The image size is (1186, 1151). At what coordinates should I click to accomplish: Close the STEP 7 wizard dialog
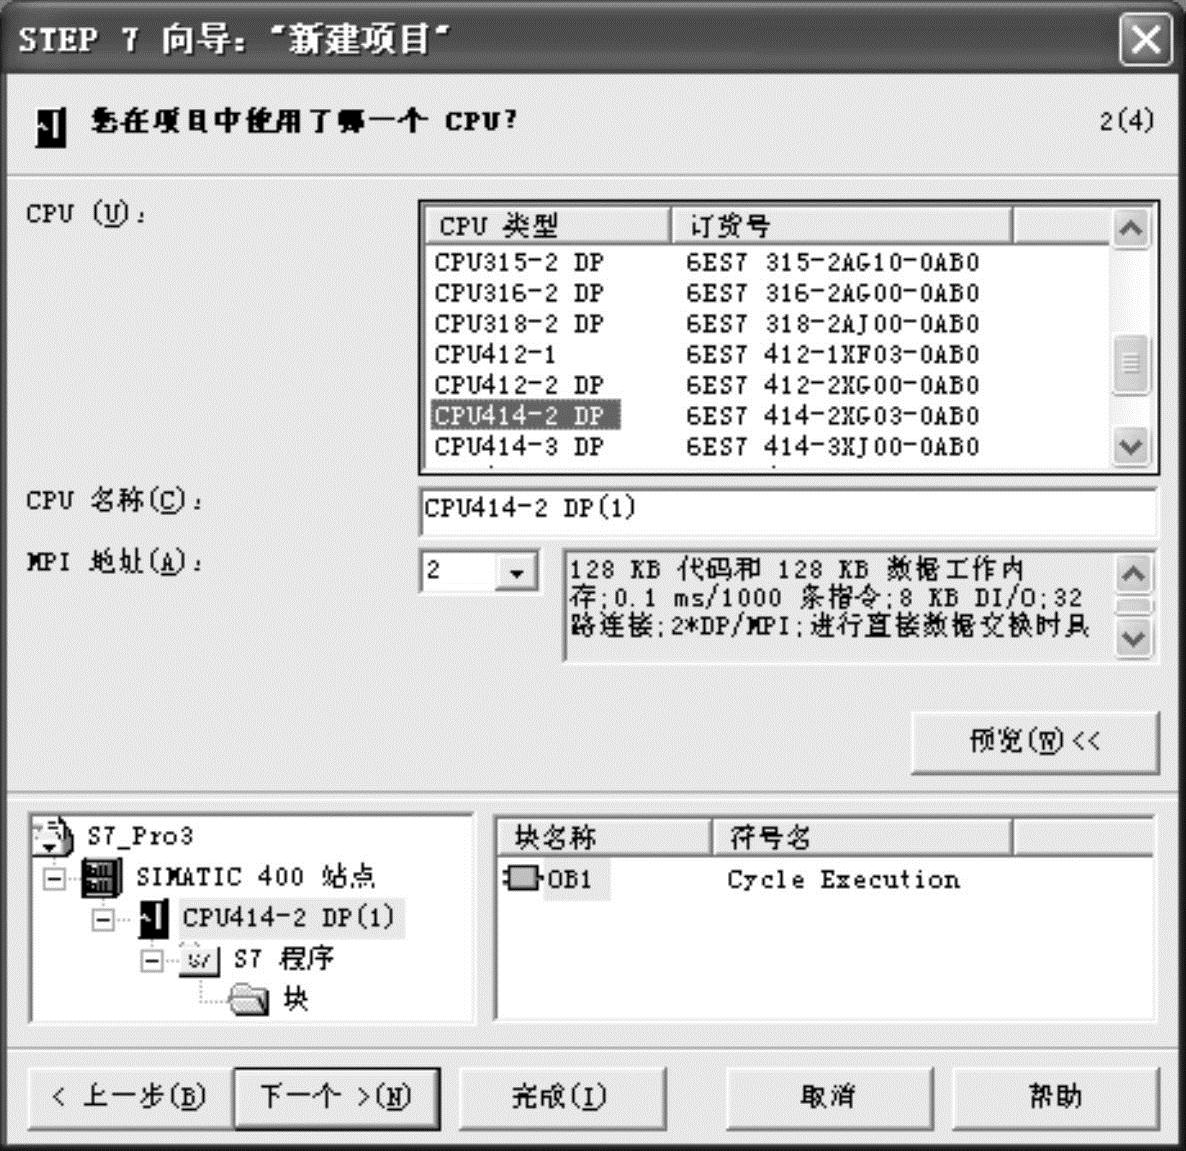pyautogui.click(x=1145, y=39)
